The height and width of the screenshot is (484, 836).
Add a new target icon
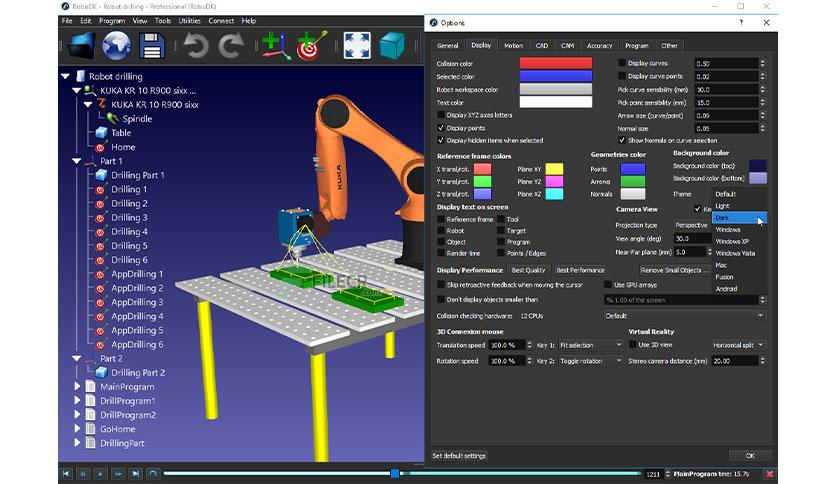coord(311,46)
